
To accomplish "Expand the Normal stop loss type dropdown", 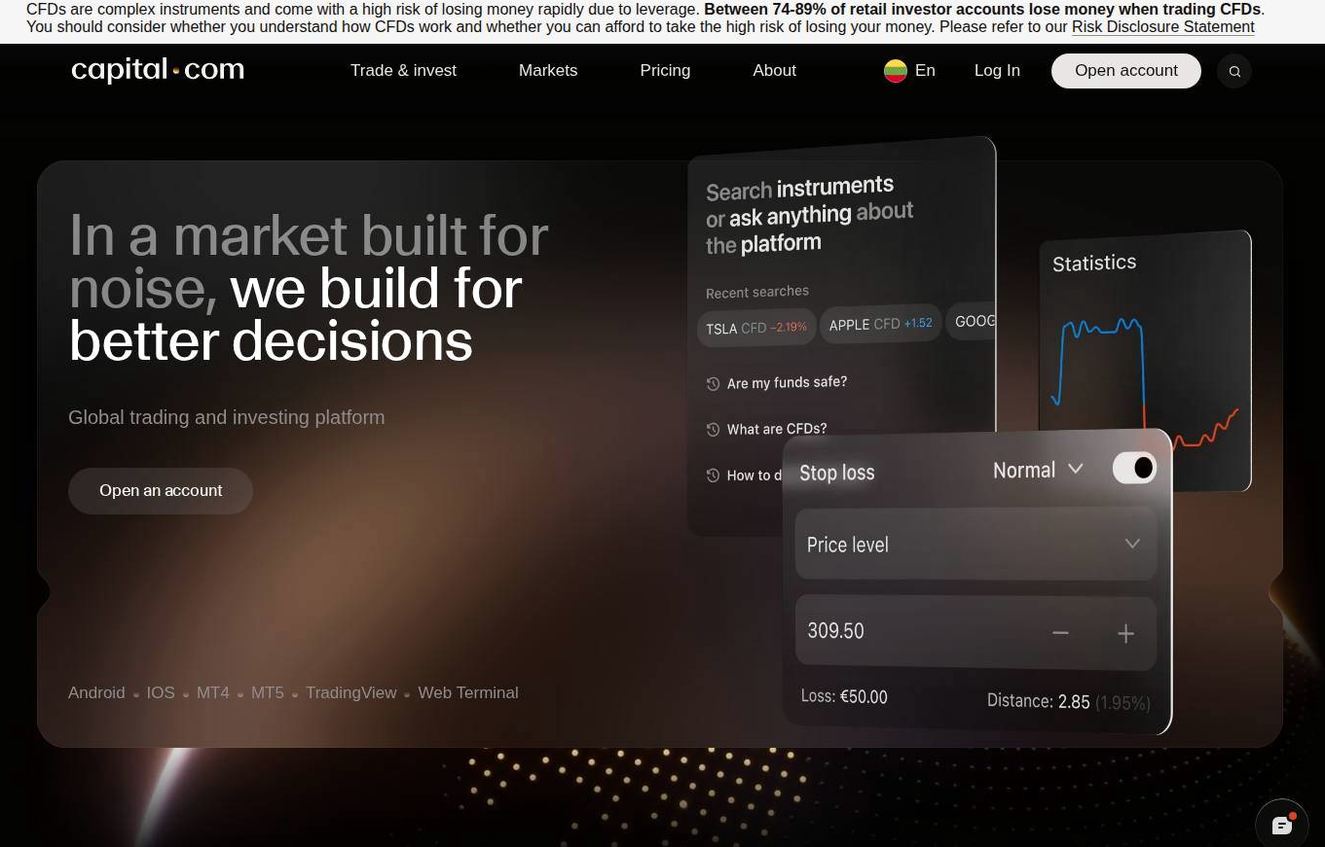I will 1038,470.
